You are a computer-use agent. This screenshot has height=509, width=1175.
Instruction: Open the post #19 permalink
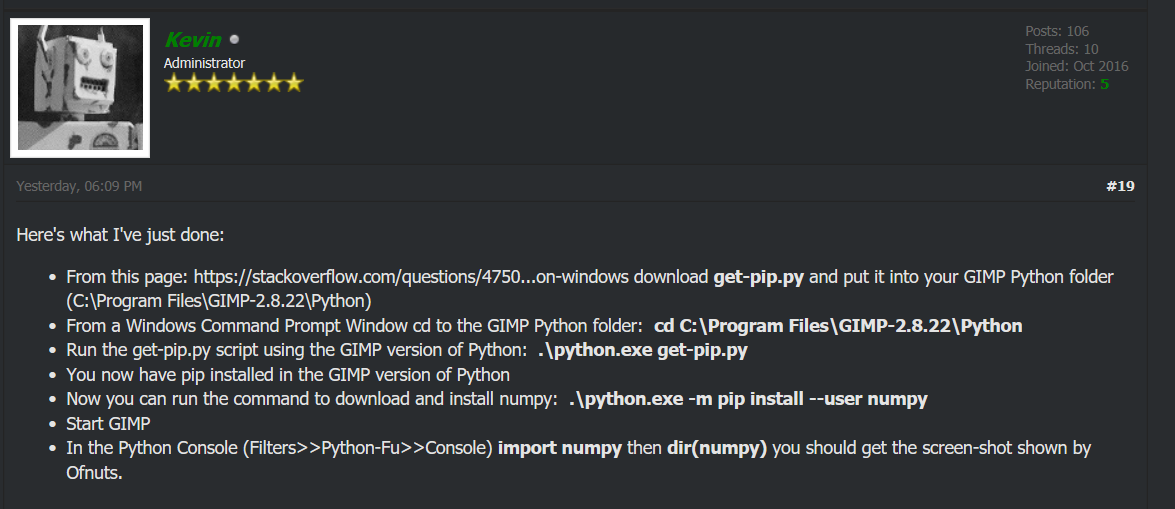coord(1120,186)
